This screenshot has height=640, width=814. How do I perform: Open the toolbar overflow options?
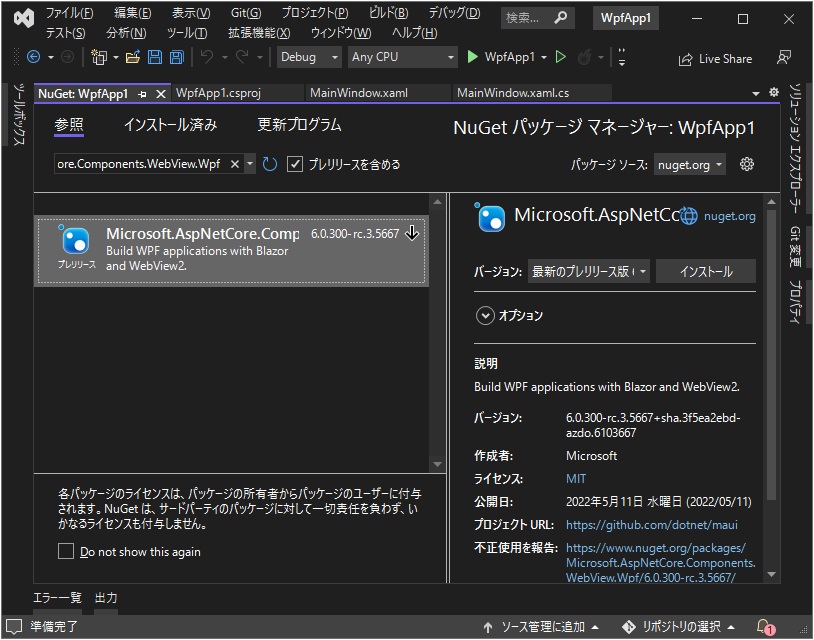621,57
